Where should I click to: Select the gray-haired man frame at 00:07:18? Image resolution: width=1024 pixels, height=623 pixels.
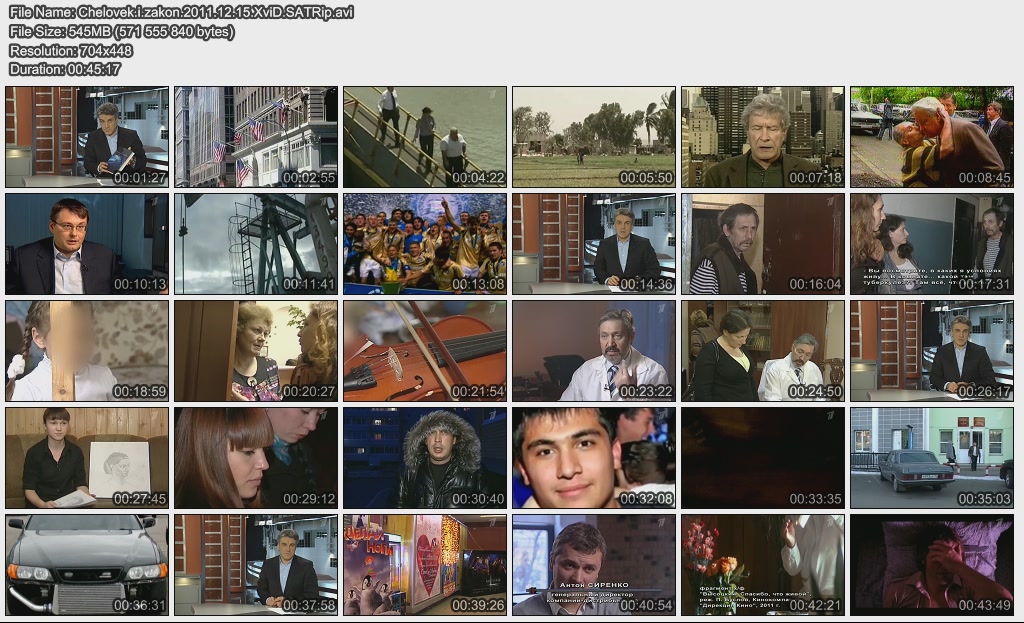[763, 137]
